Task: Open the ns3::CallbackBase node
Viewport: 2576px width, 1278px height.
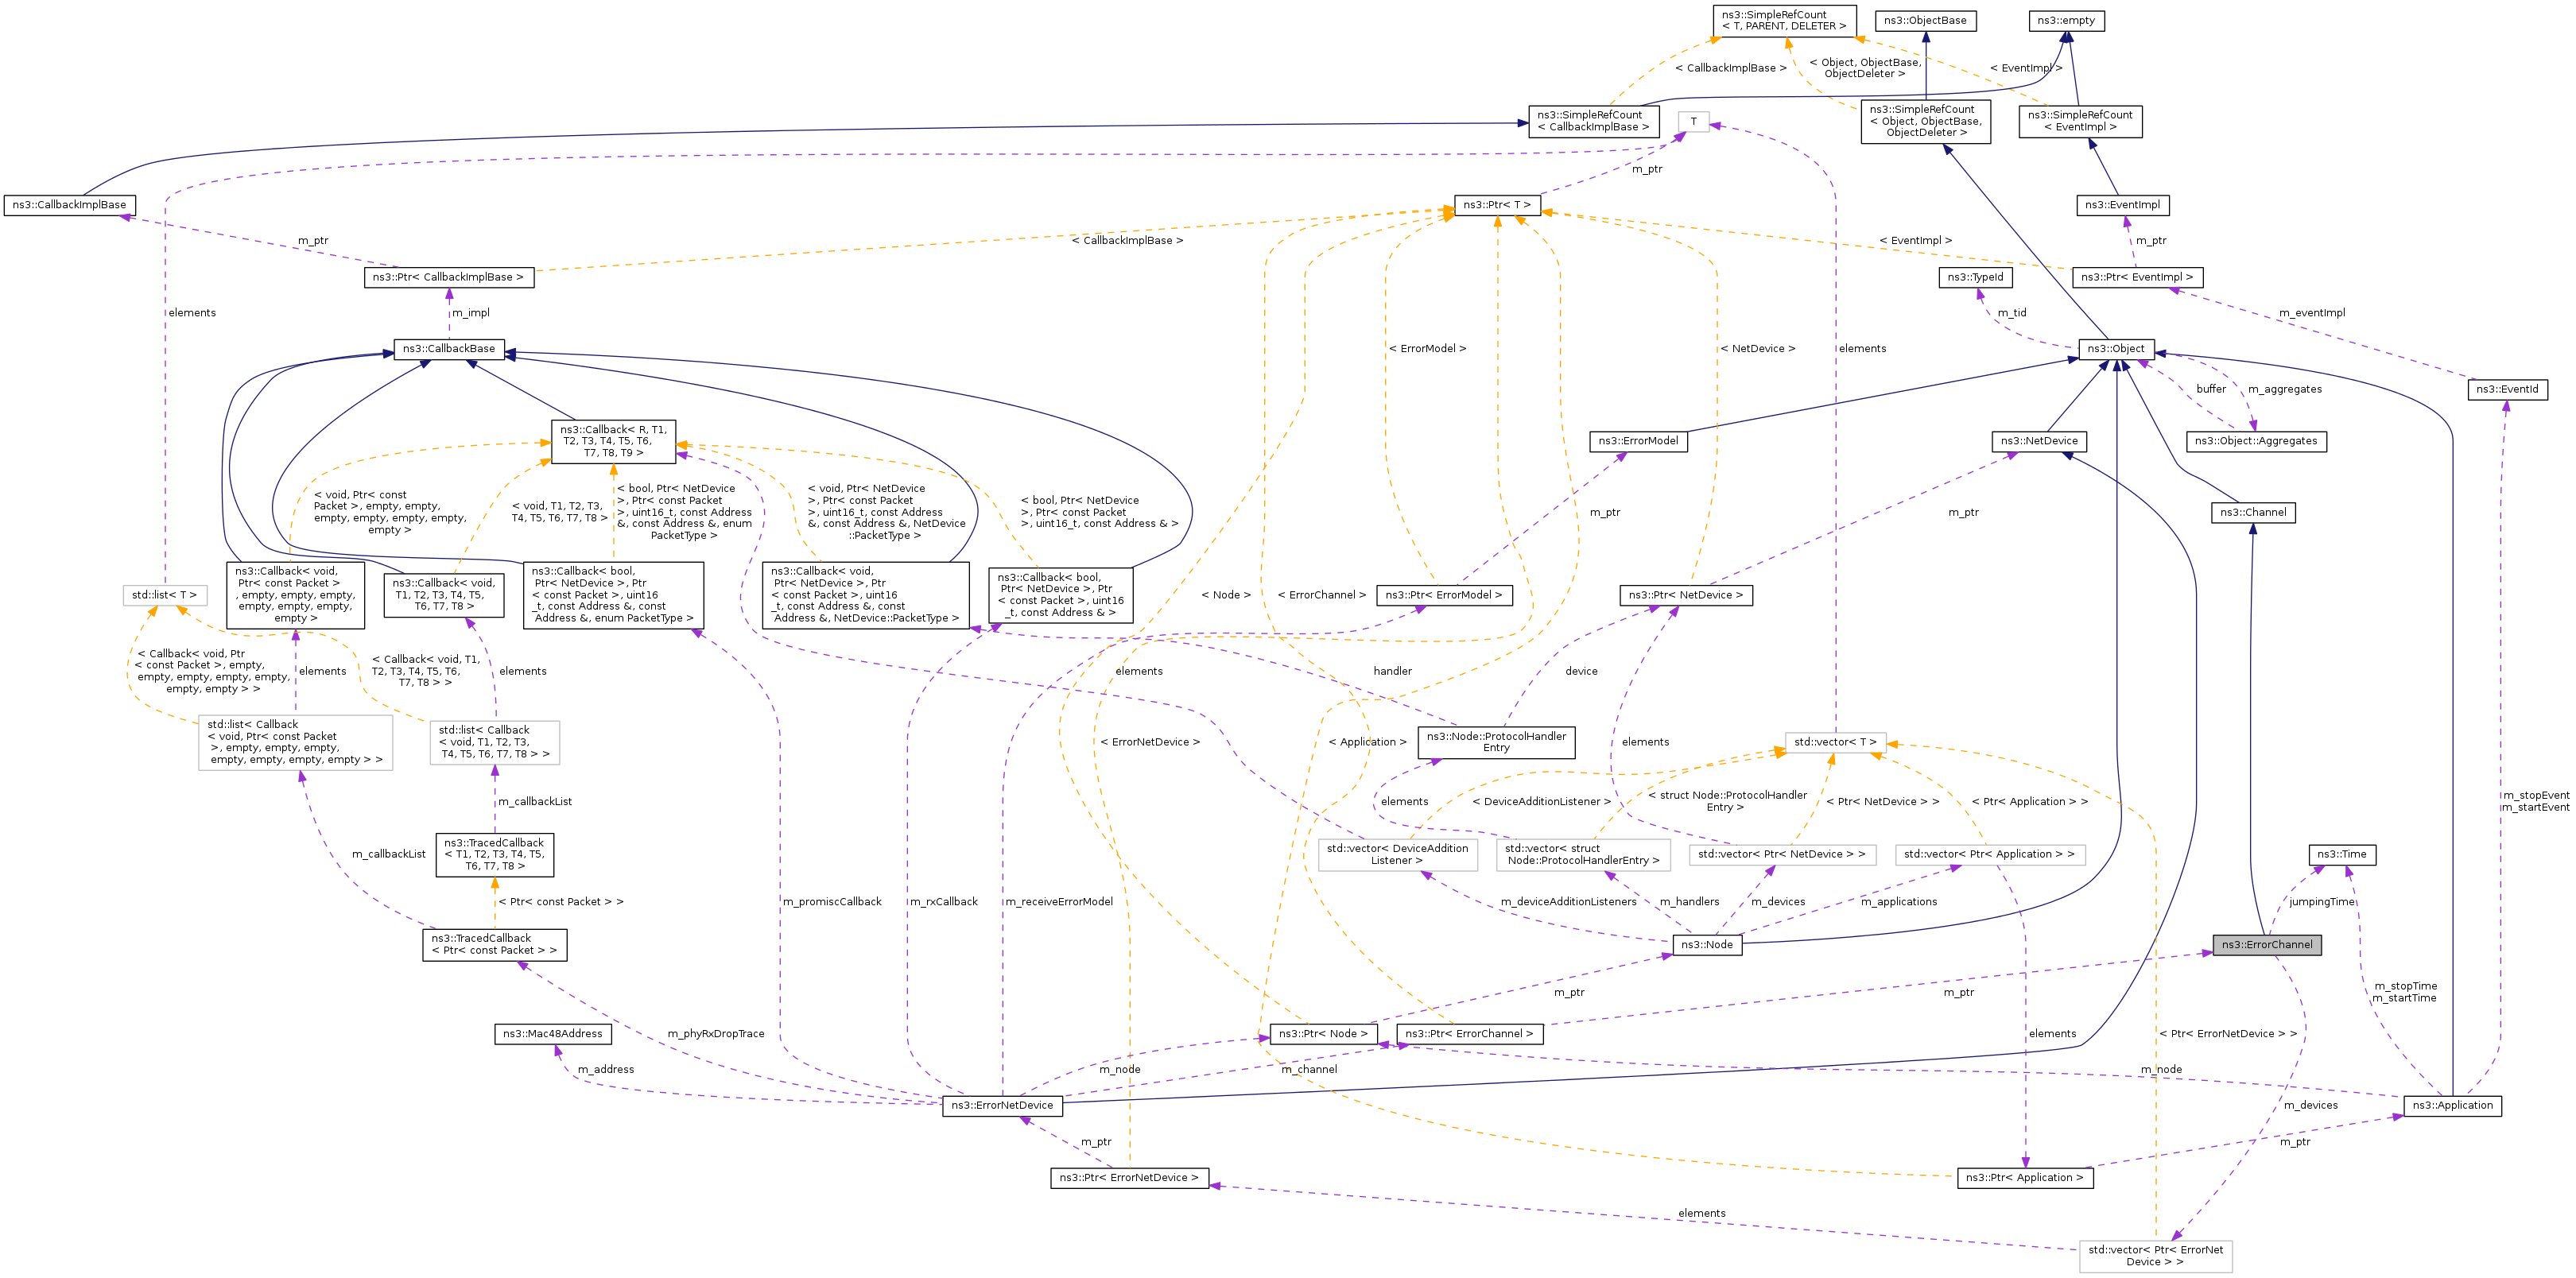Action: point(448,348)
